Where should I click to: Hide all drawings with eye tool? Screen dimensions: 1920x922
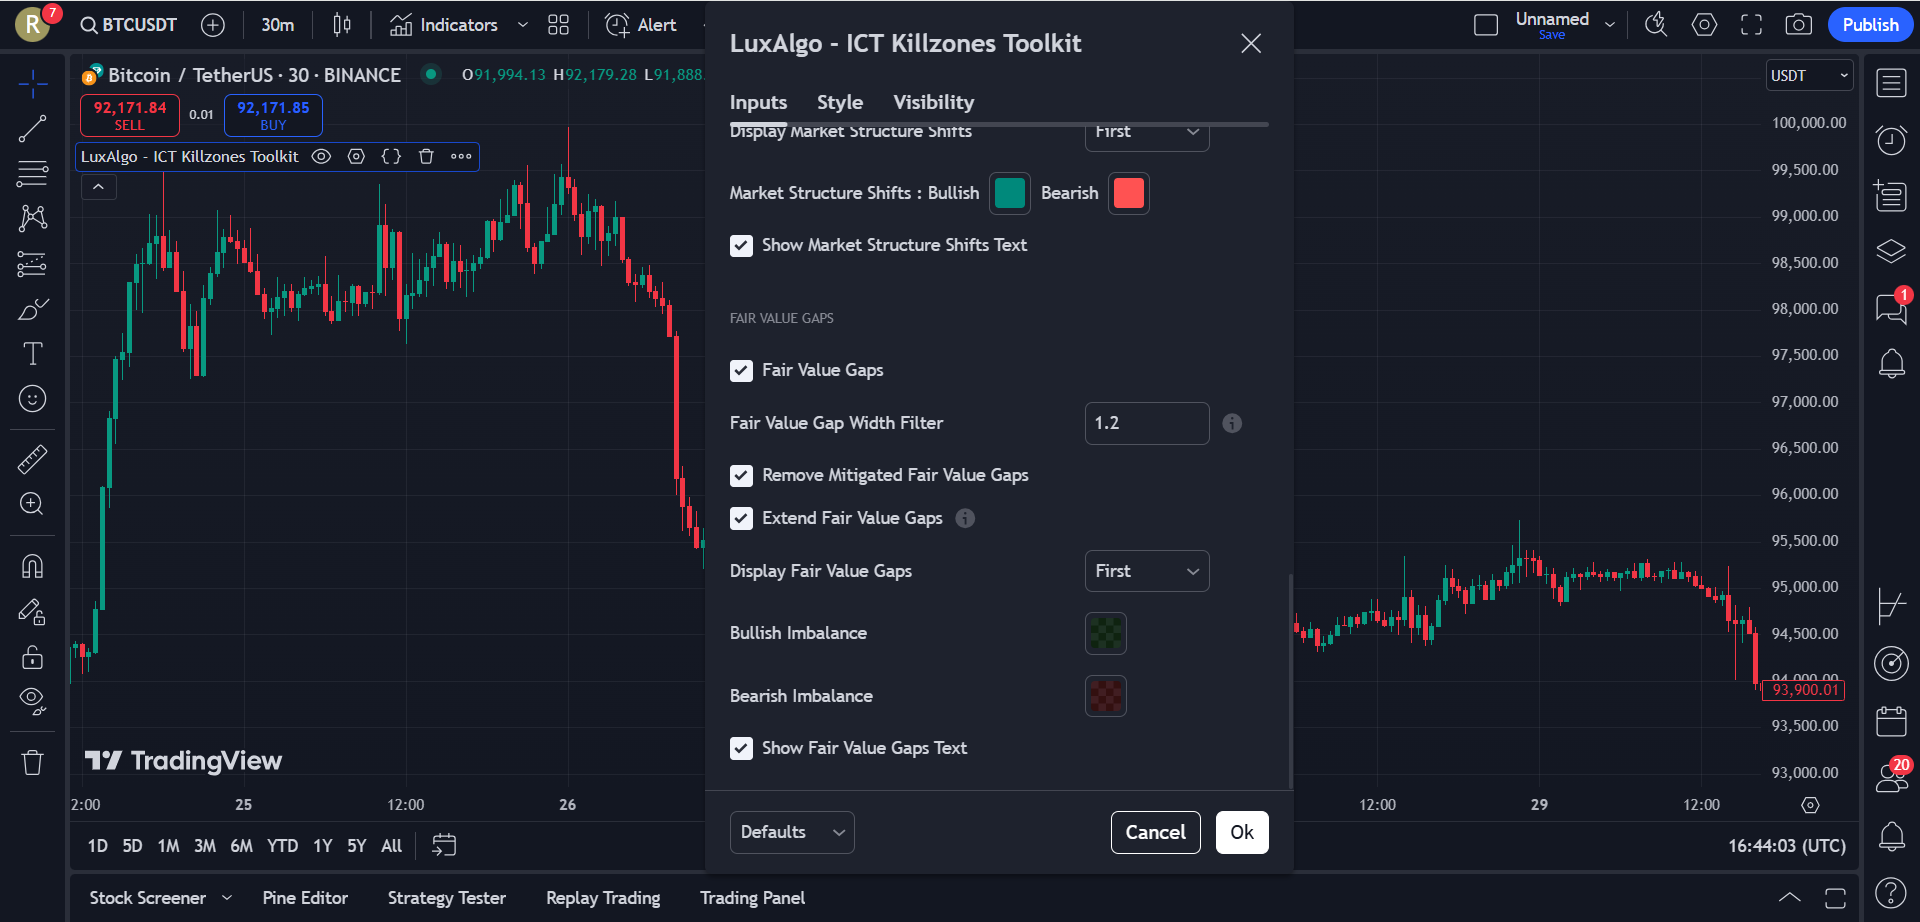tap(32, 702)
